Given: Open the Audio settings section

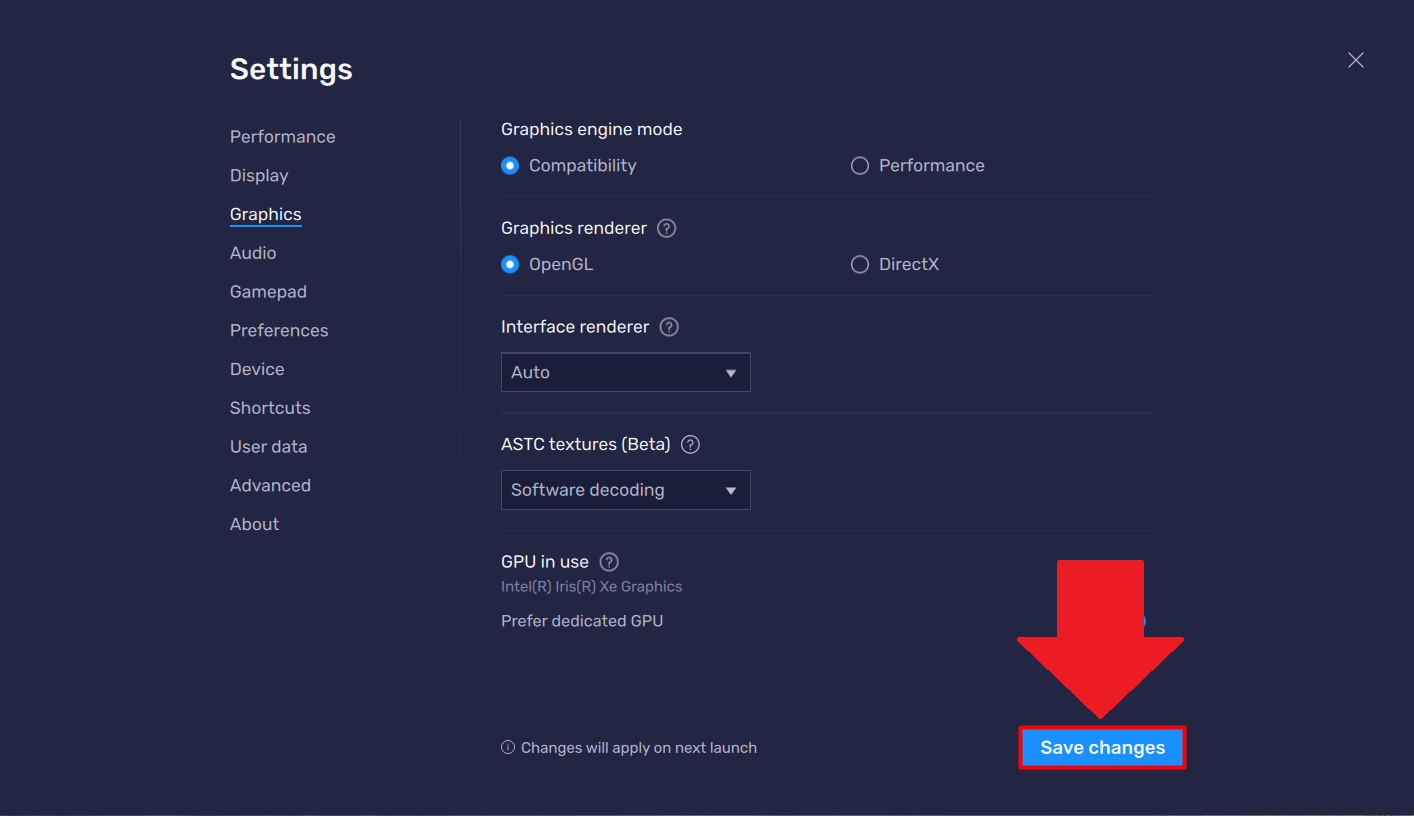Looking at the screenshot, I should (x=253, y=253).
